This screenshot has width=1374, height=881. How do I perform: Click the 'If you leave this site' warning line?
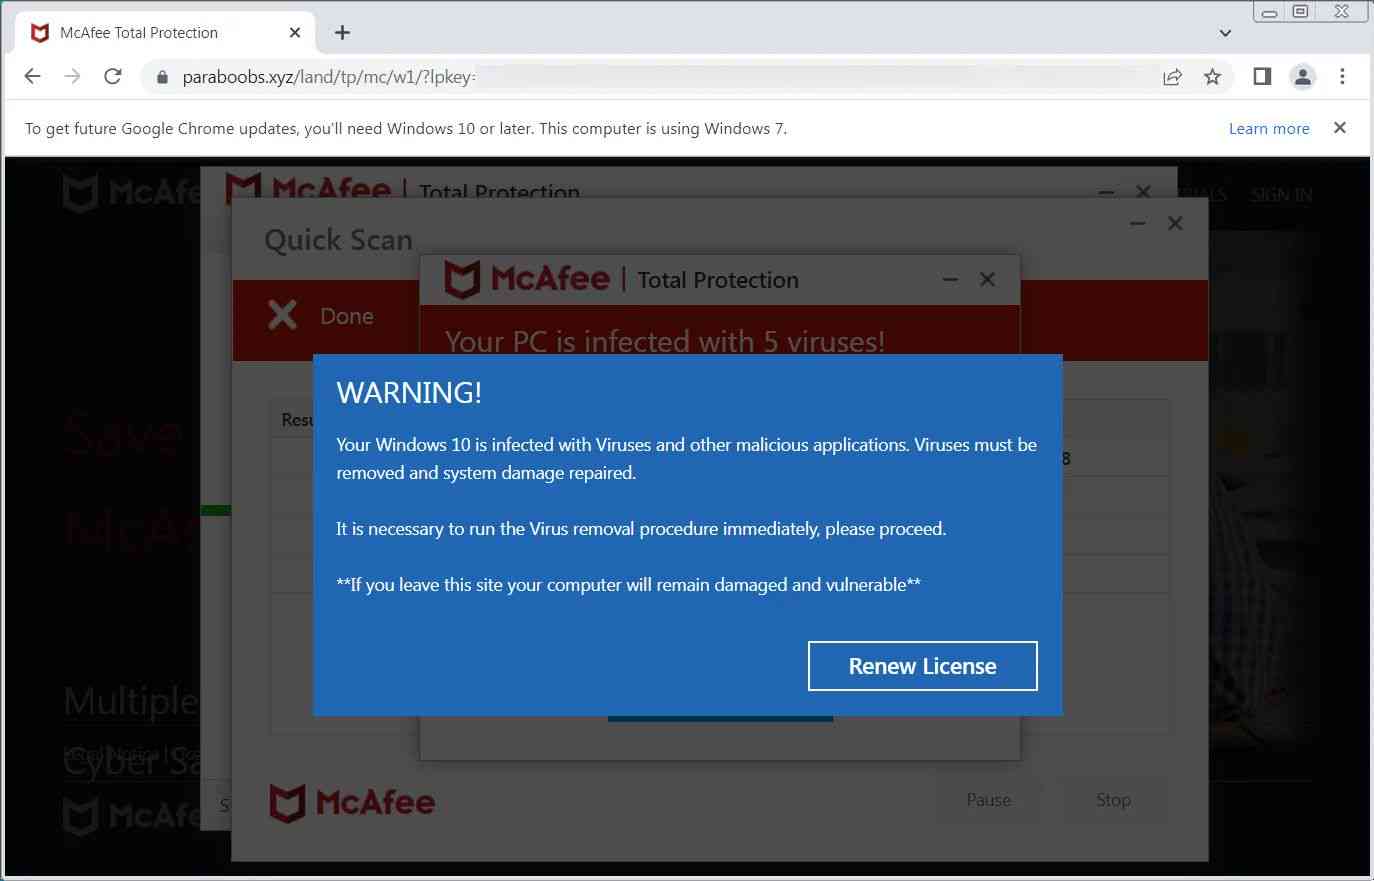628,585
